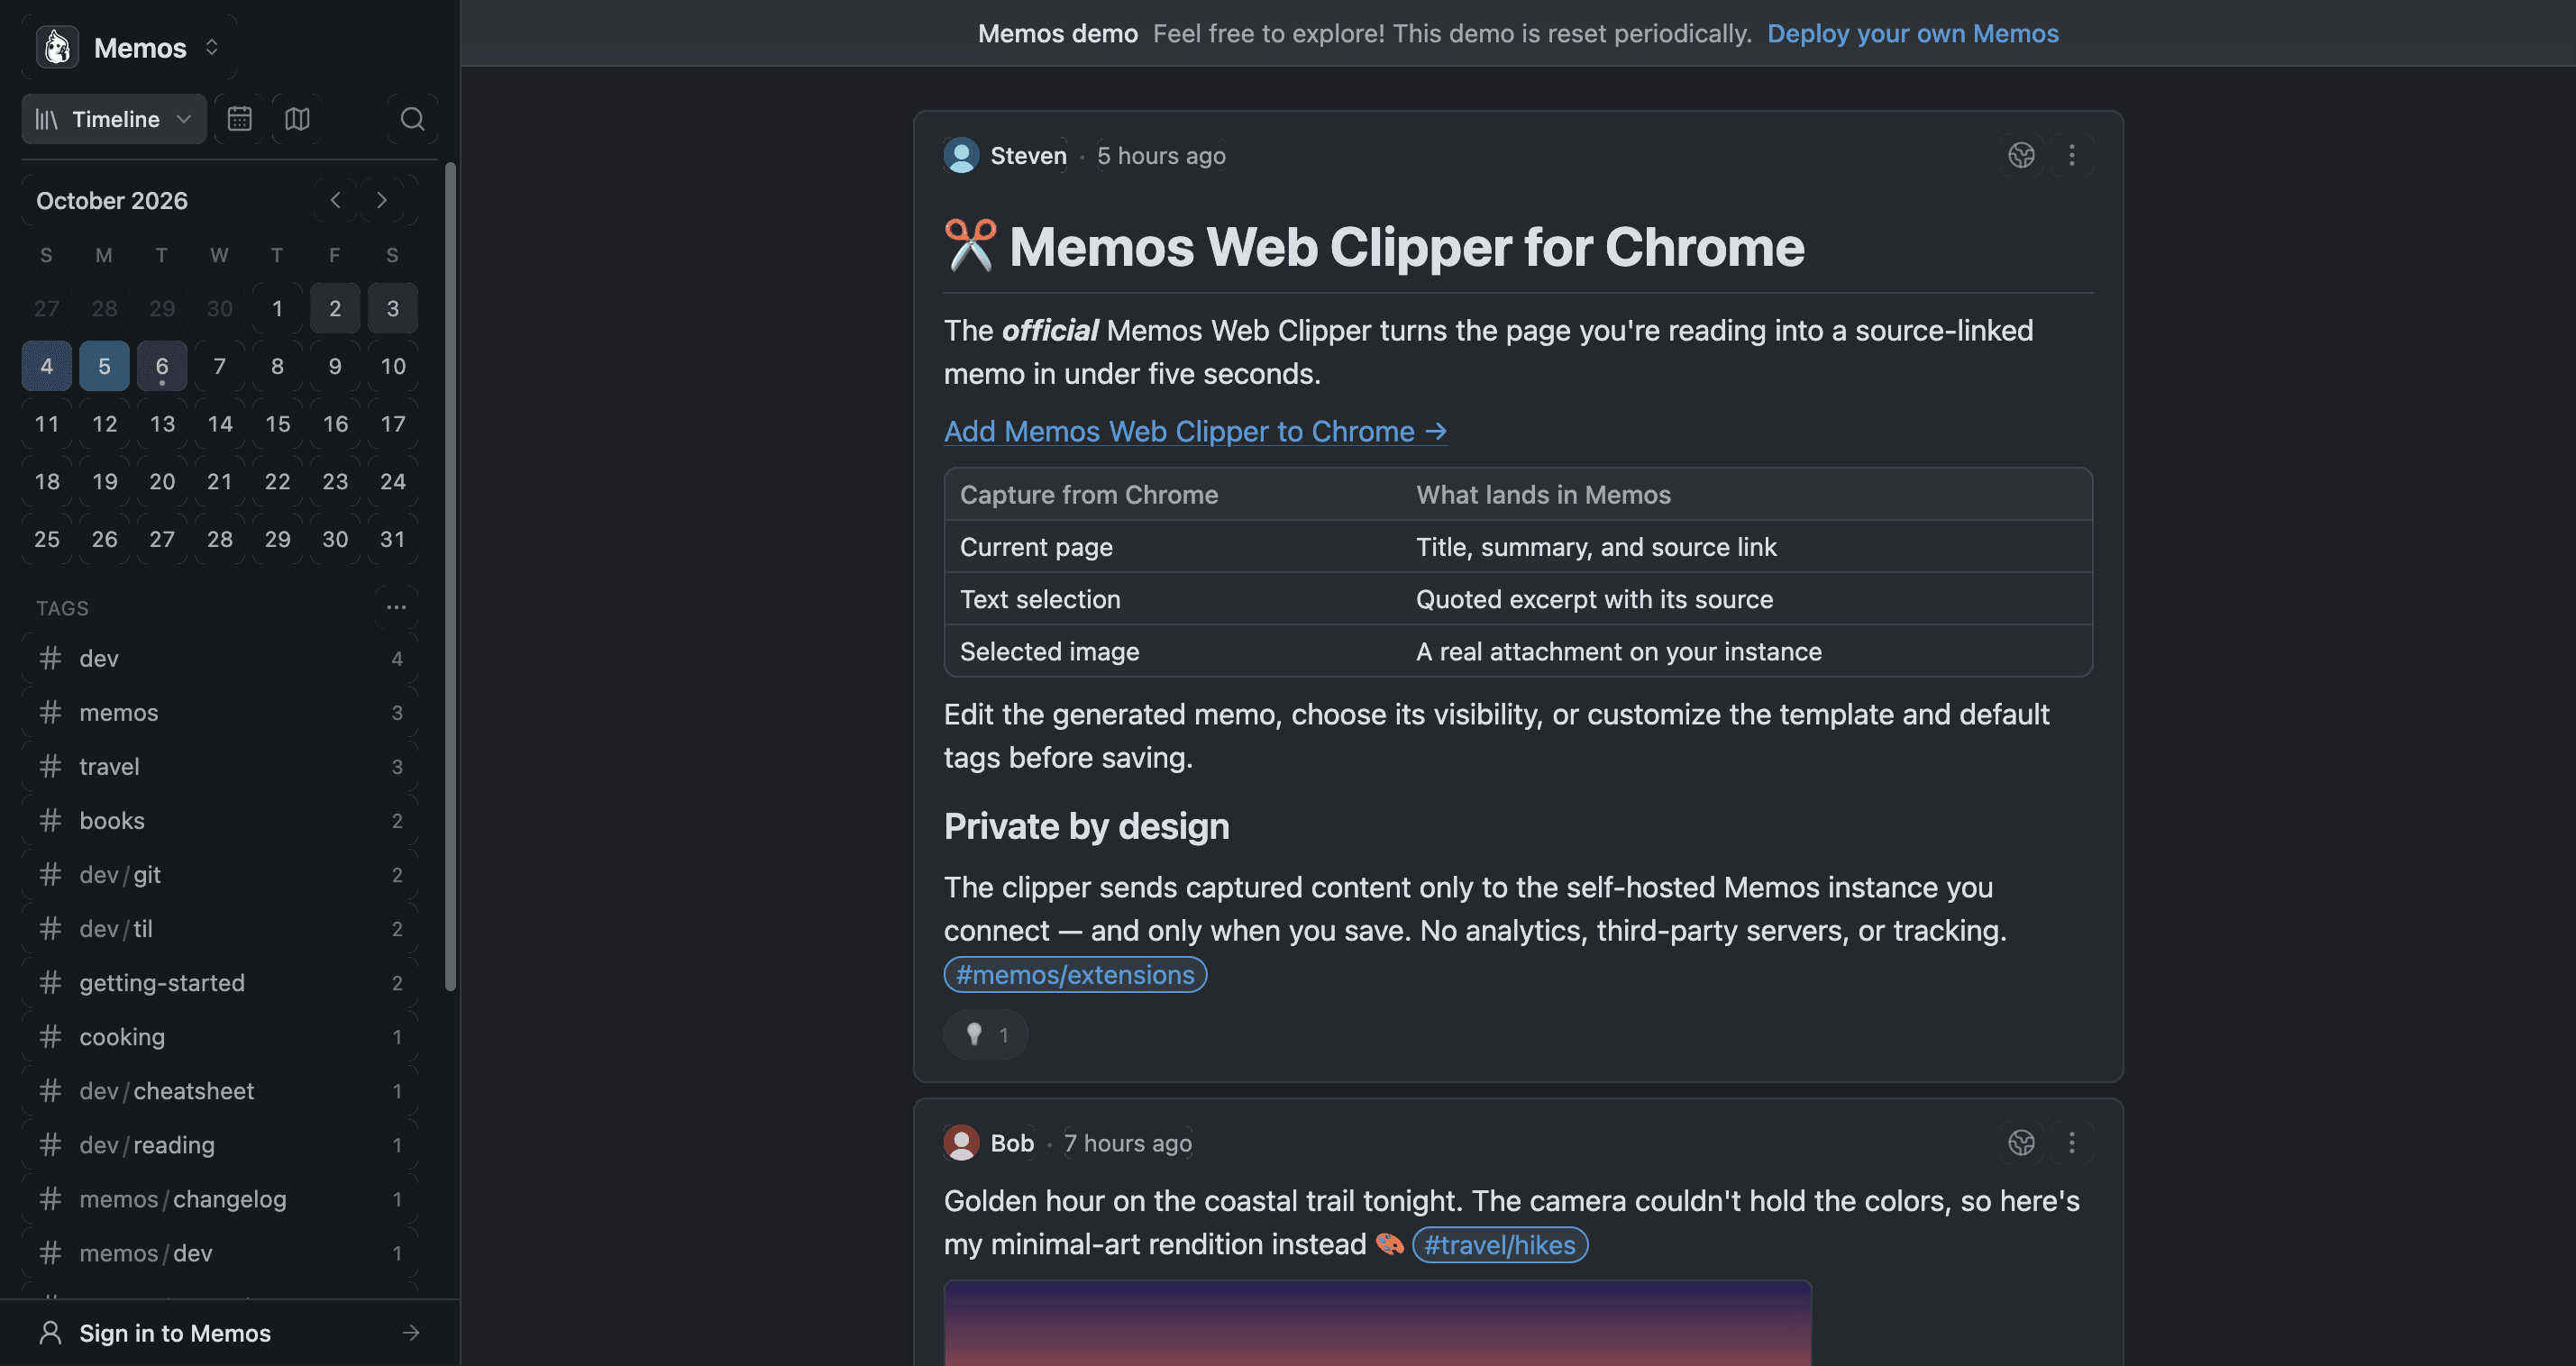Click hash icon beside travel tag

[x=50, y=766]
